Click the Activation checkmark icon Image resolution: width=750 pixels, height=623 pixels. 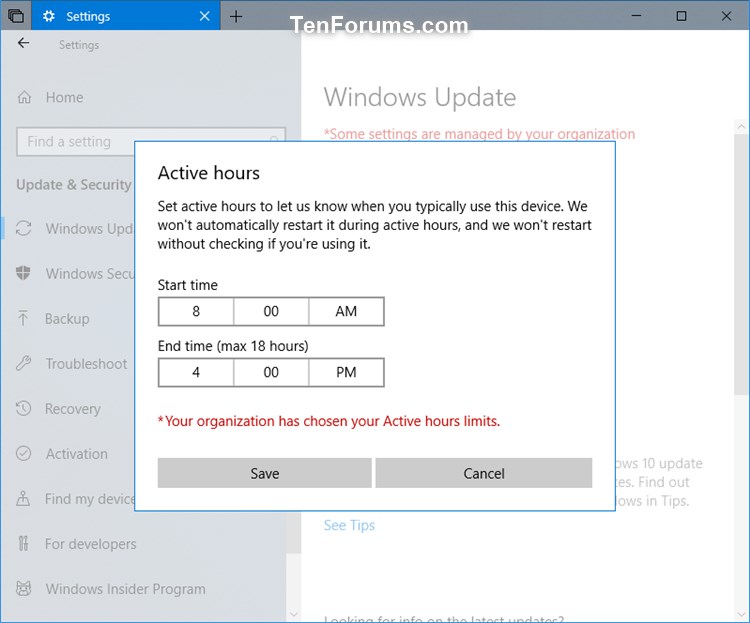[x=23, y=453]
